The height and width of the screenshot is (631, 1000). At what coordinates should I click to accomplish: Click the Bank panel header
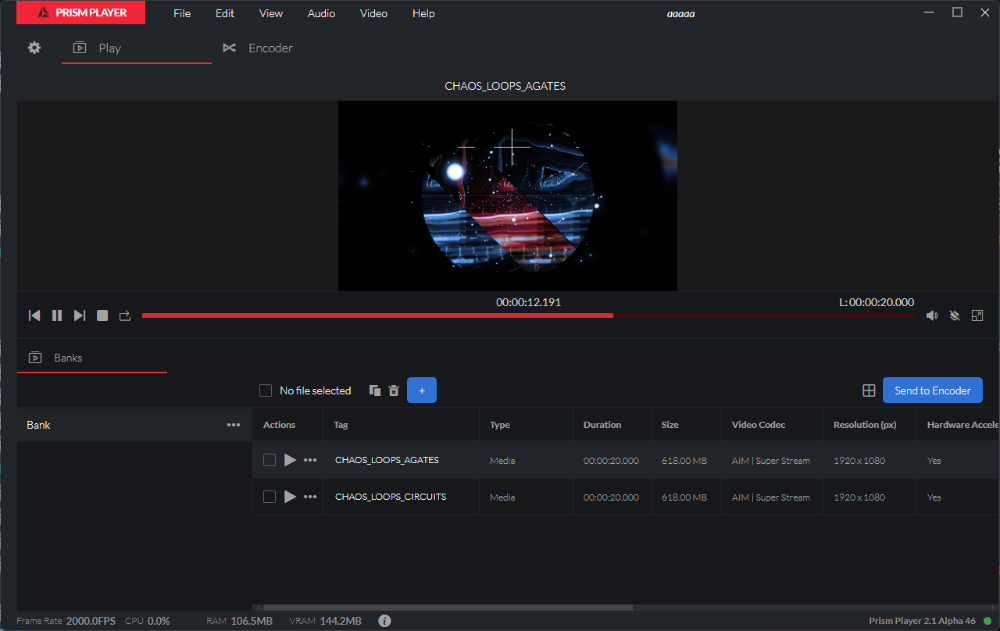[135, 425]
